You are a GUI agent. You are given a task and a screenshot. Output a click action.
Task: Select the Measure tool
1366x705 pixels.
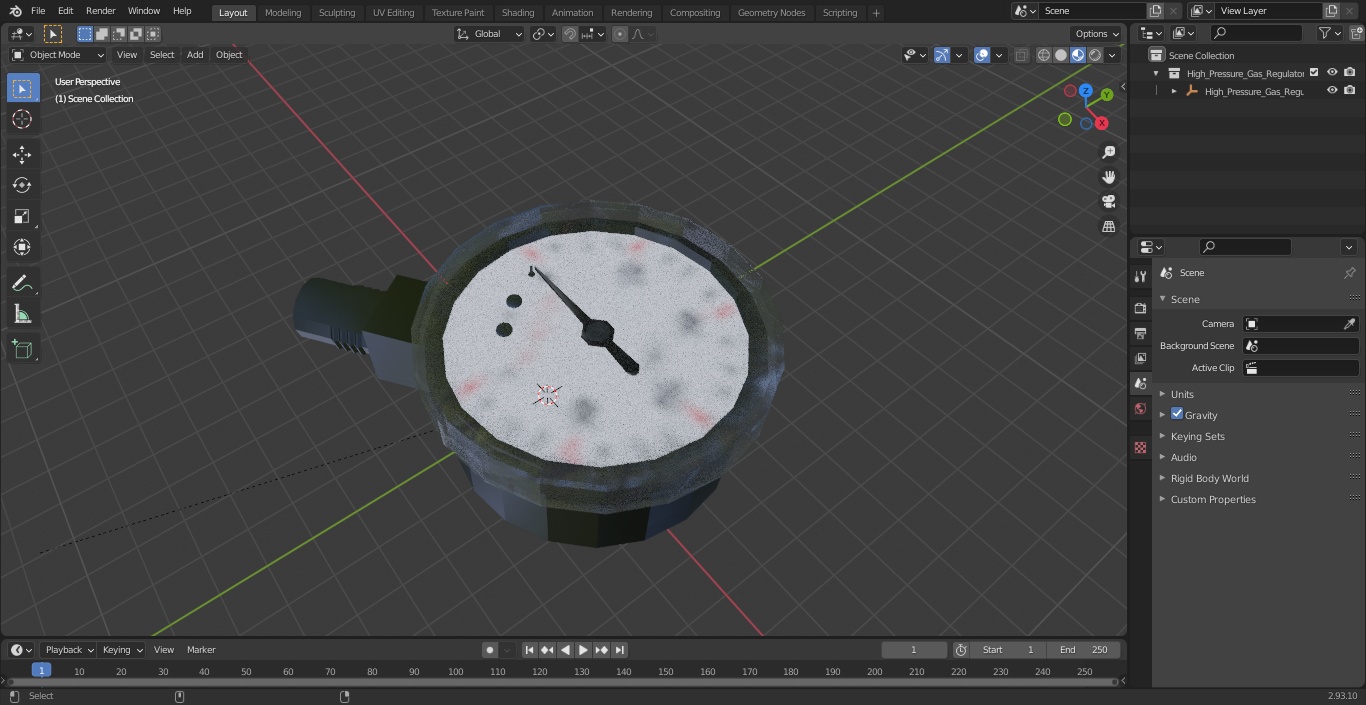(x=22, y=315)
